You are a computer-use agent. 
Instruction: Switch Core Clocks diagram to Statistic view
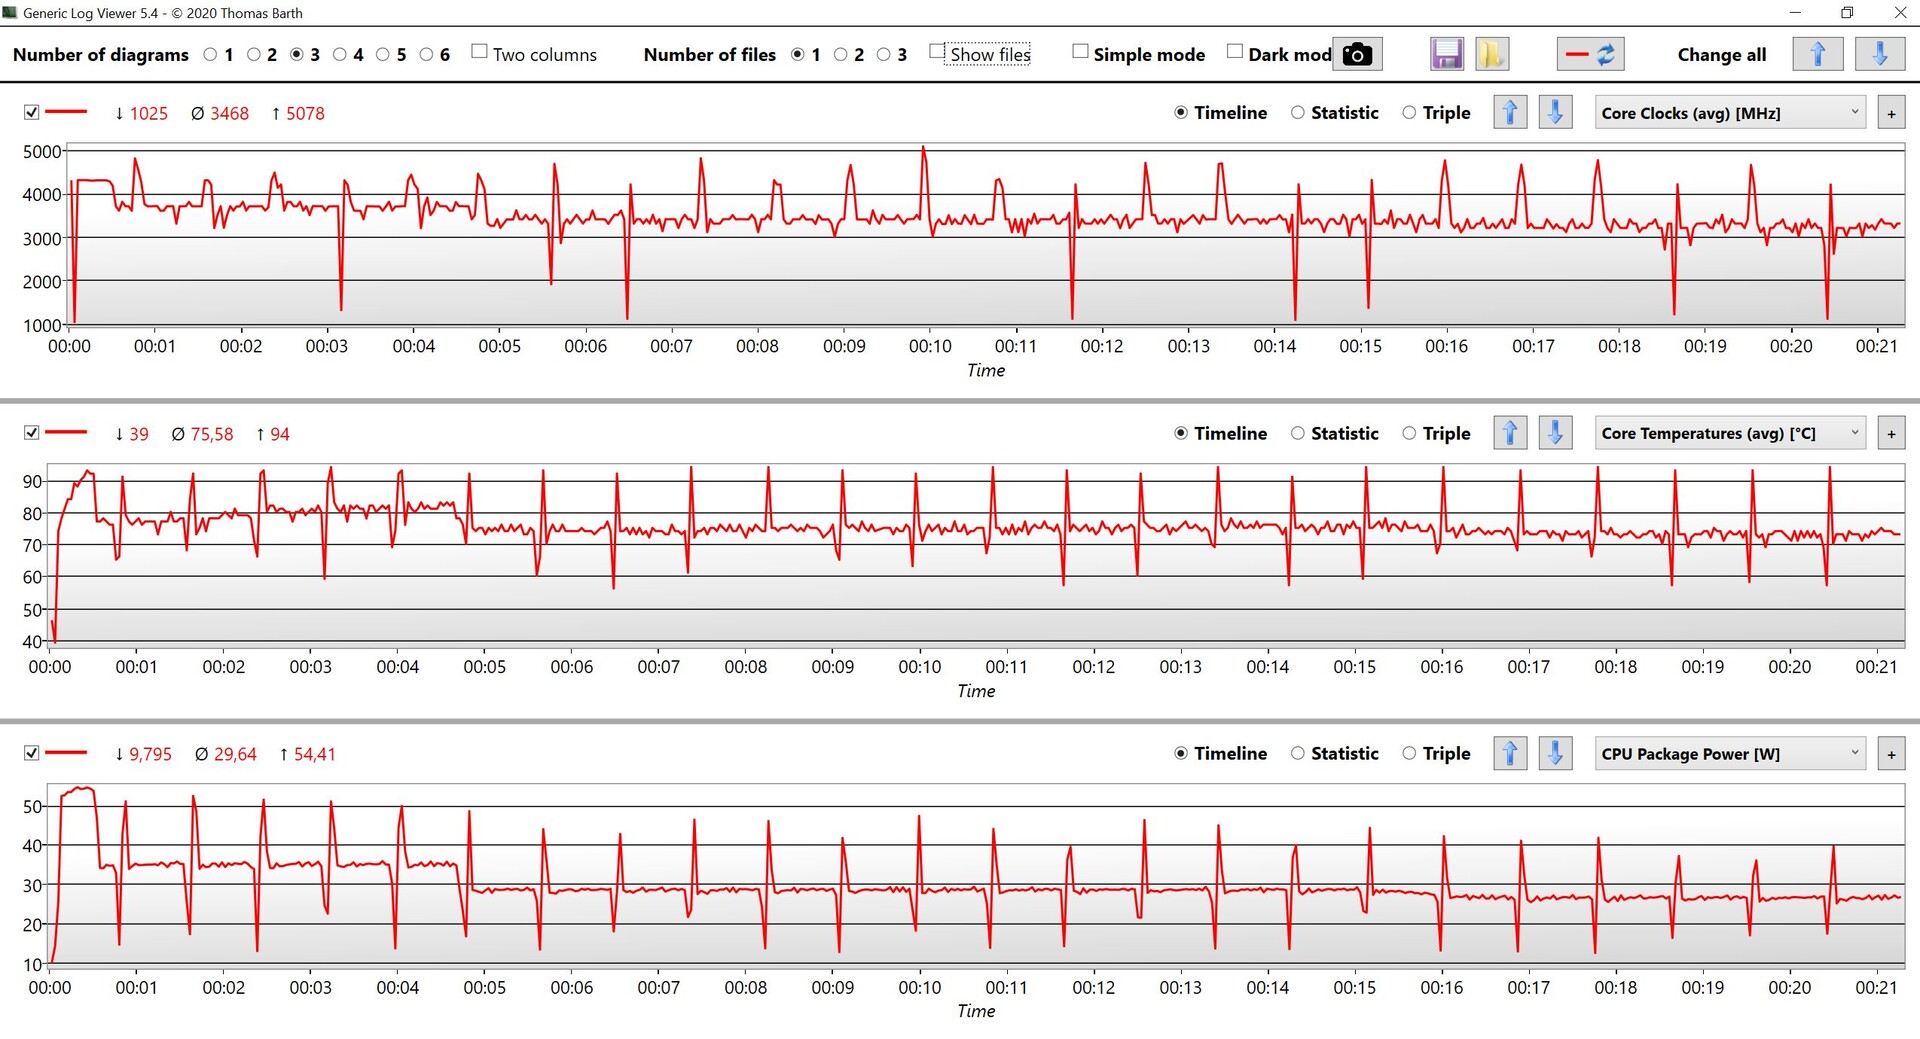(1298, 113)
